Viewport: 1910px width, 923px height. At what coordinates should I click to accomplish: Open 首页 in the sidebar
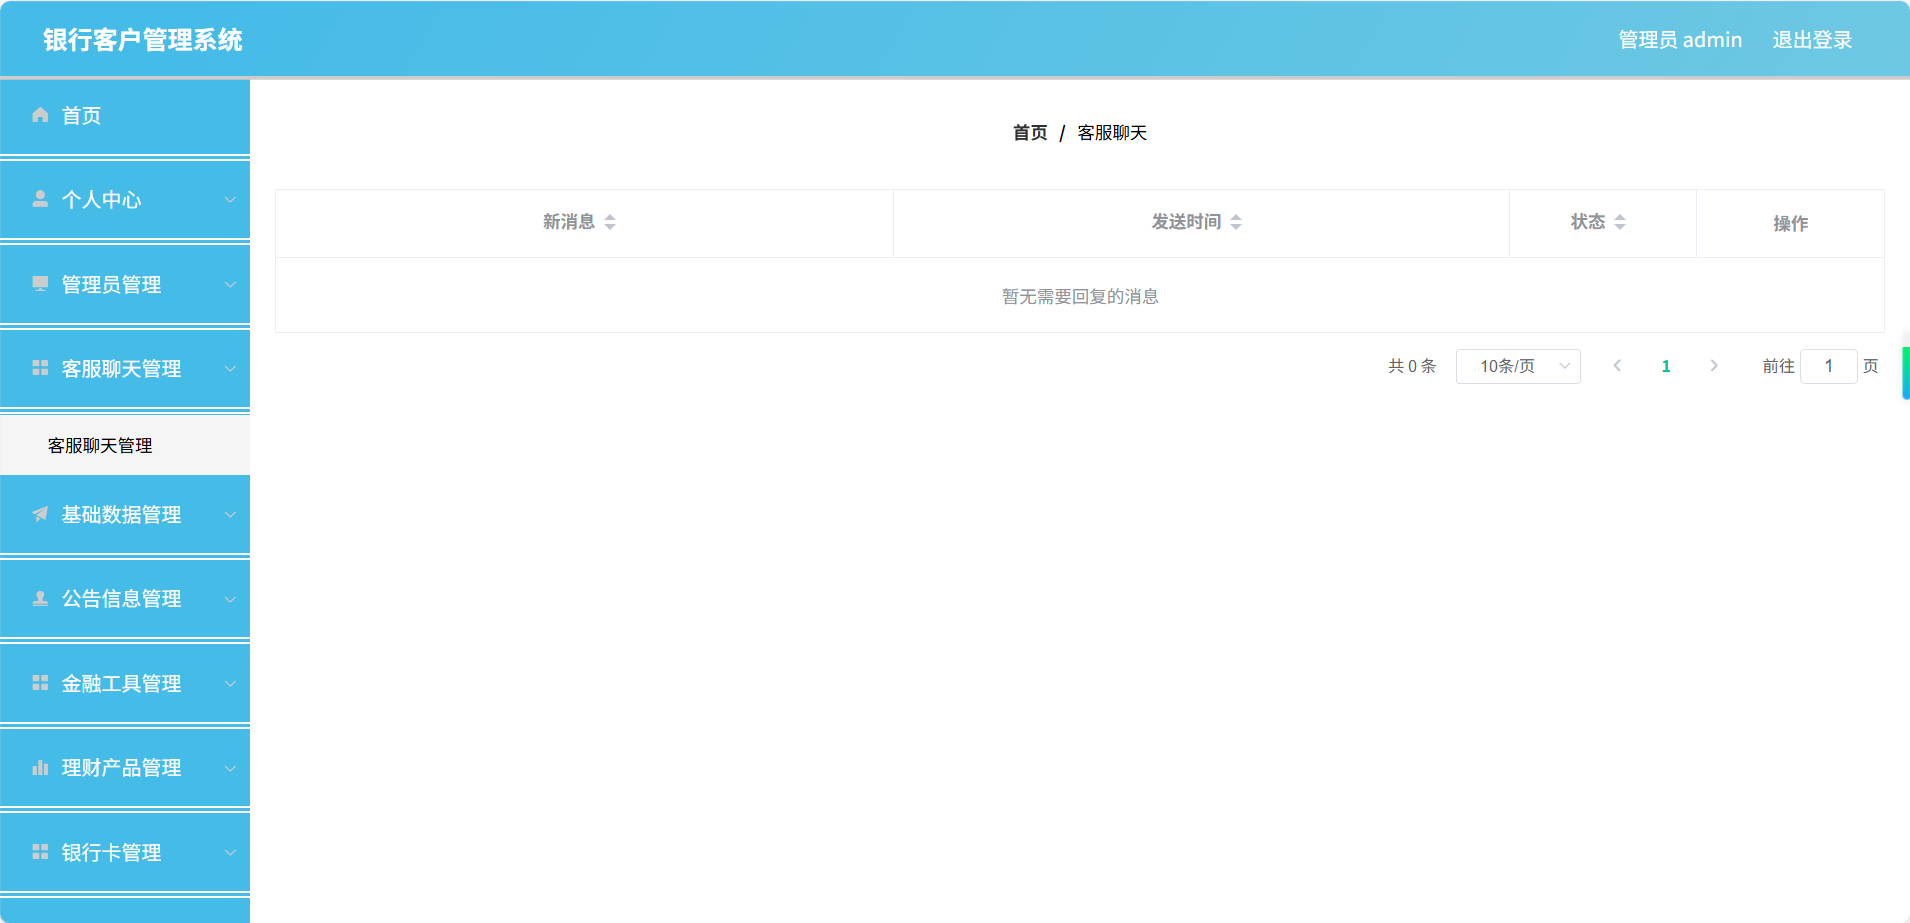click(125, 116)
